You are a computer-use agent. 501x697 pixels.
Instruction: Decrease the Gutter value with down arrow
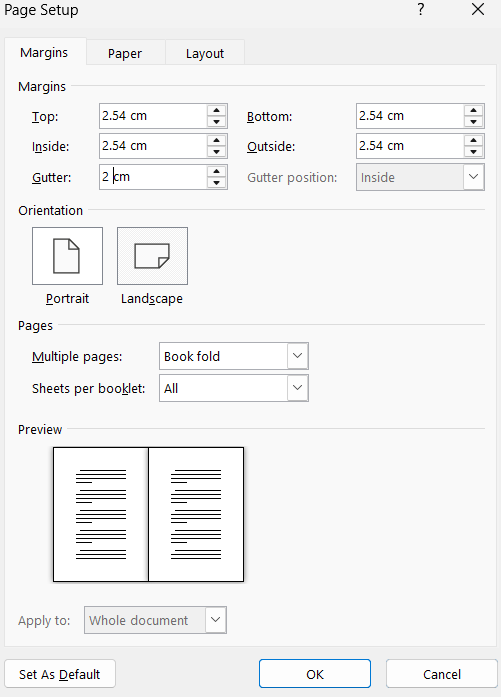[x=216, y=183]
